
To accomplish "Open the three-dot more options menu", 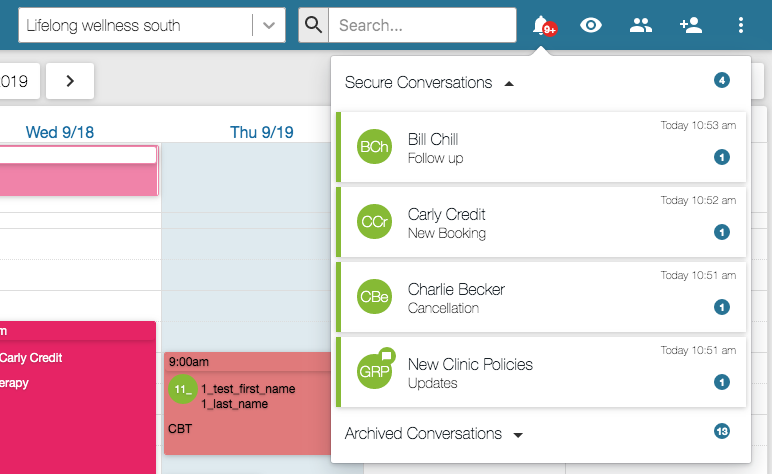I will 740,25.
